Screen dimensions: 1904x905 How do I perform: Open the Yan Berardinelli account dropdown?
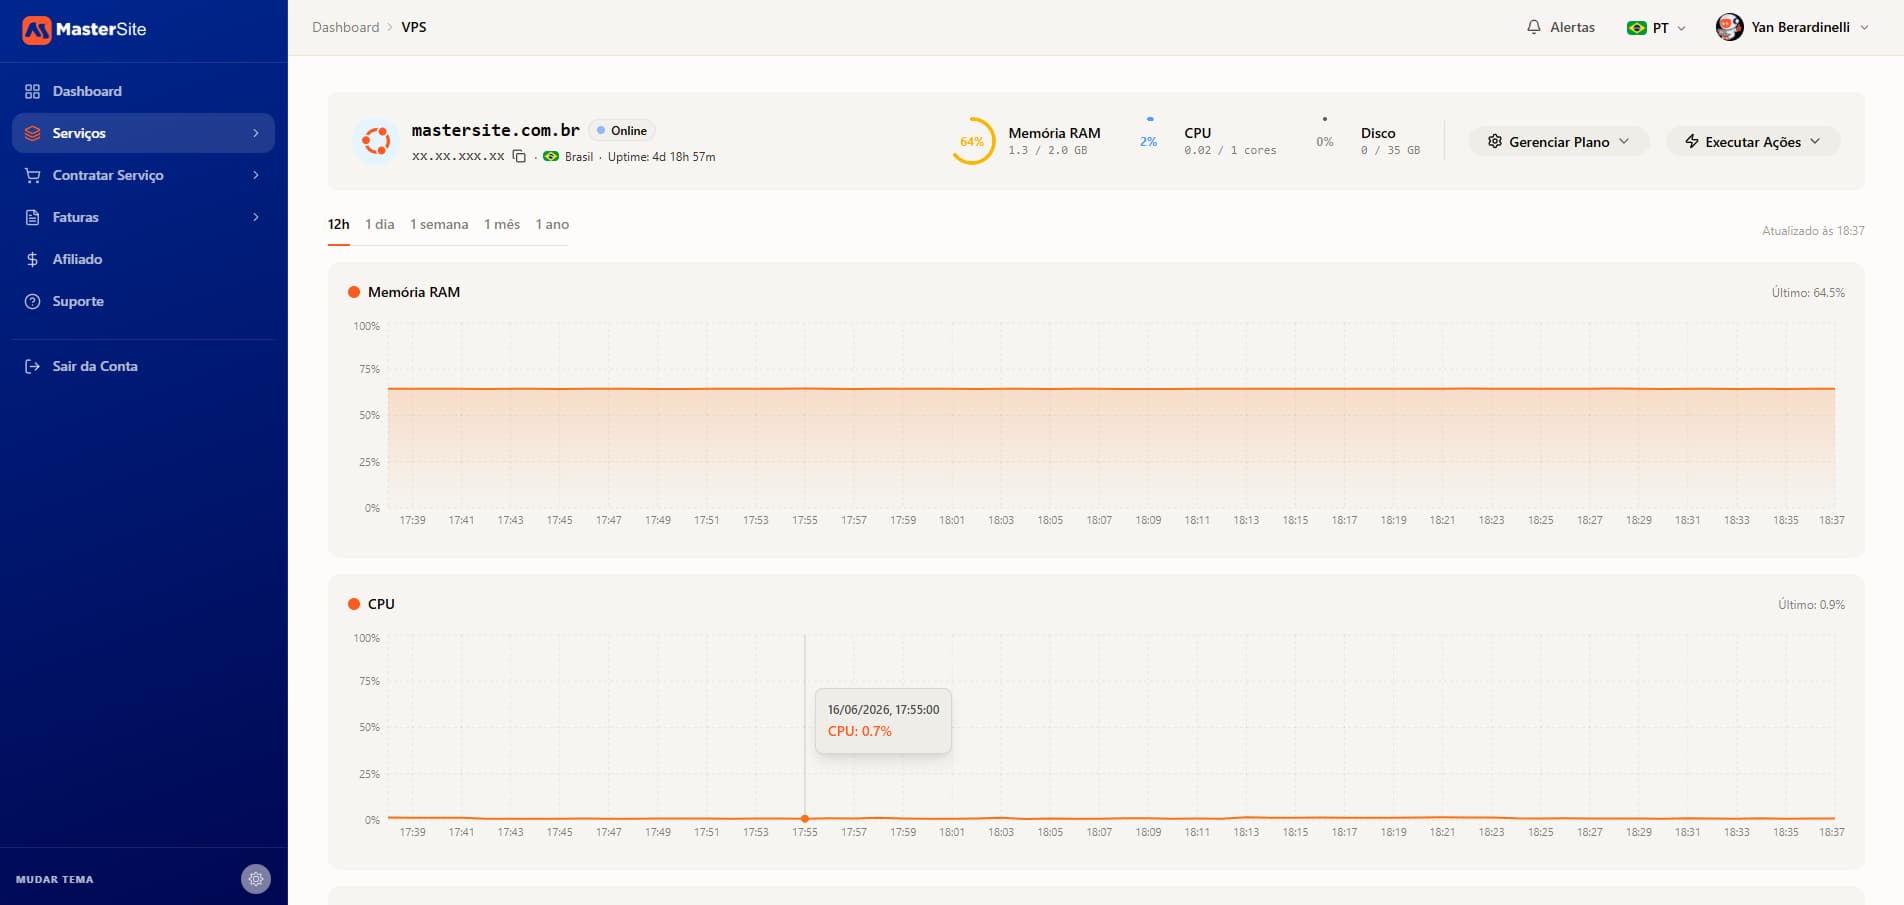click(1793, 27)
